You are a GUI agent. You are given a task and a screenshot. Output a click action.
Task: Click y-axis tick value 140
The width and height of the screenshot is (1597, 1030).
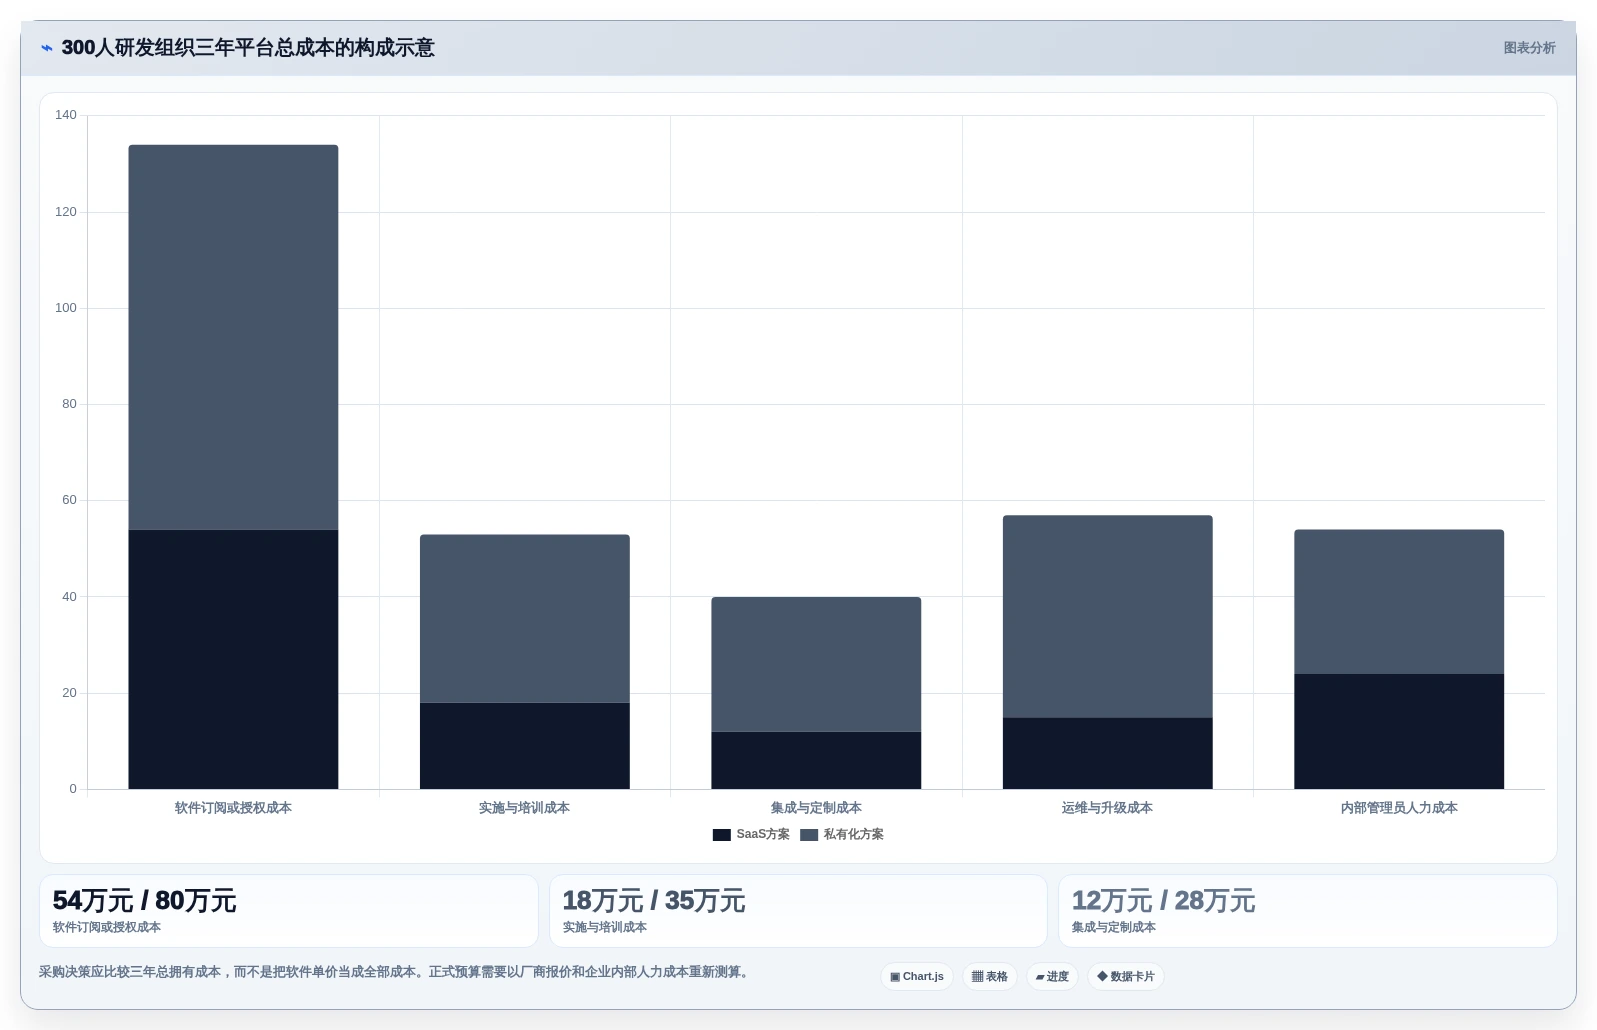[x=66, y=115]
